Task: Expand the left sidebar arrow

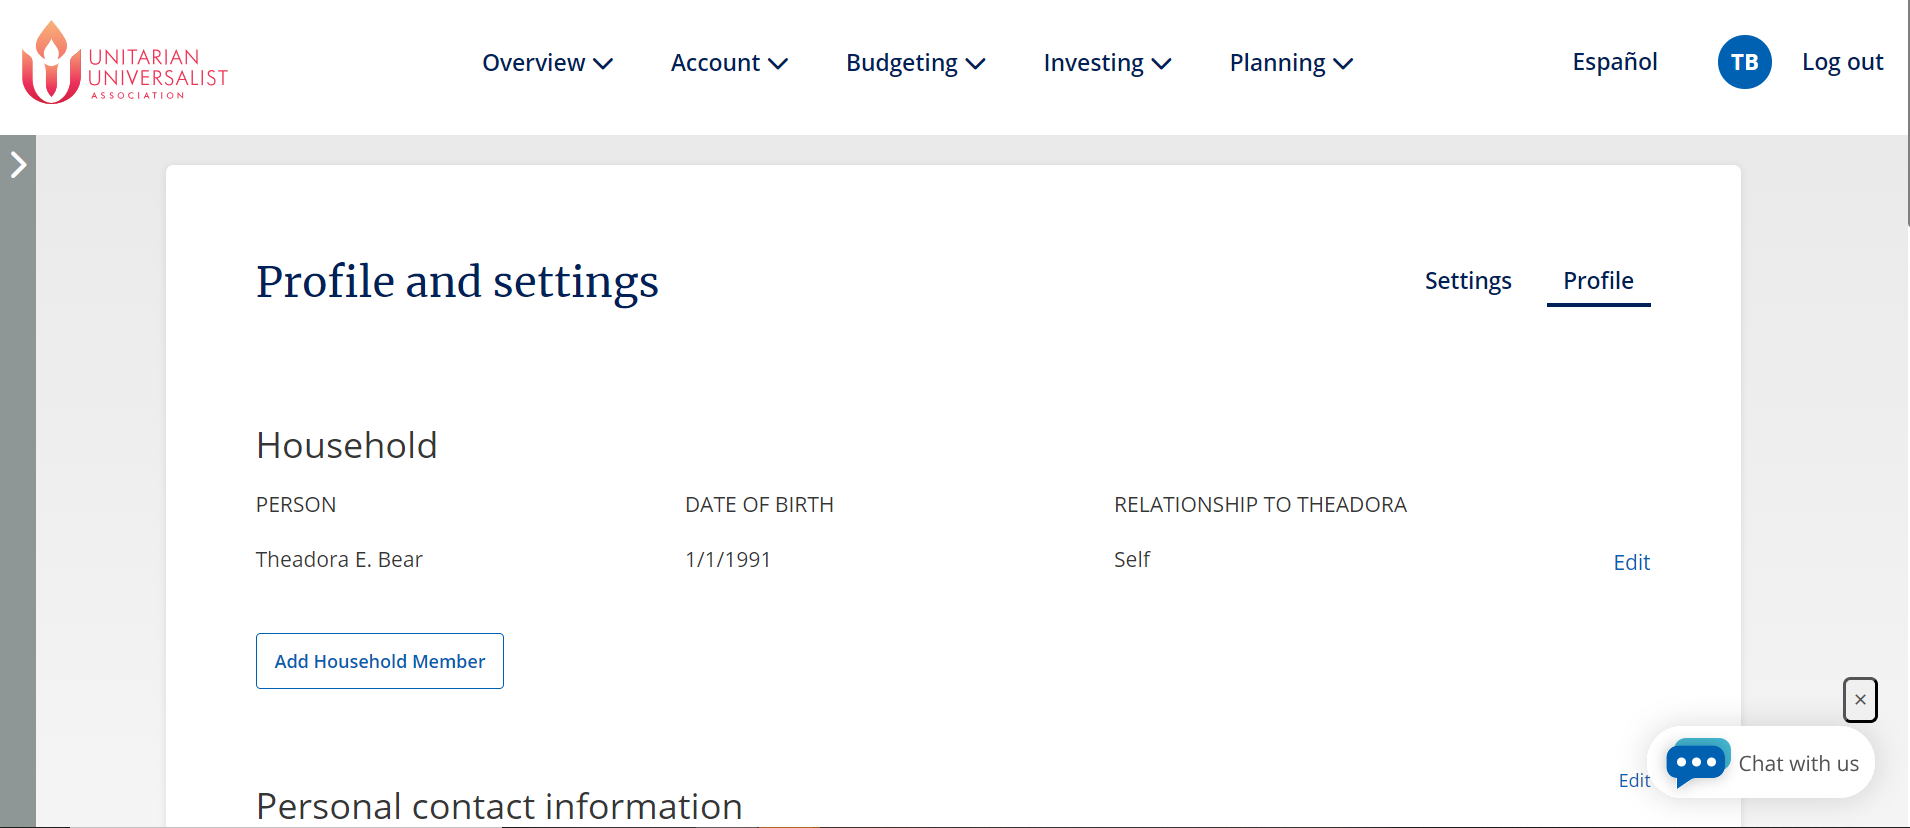Action: point(18,165)
